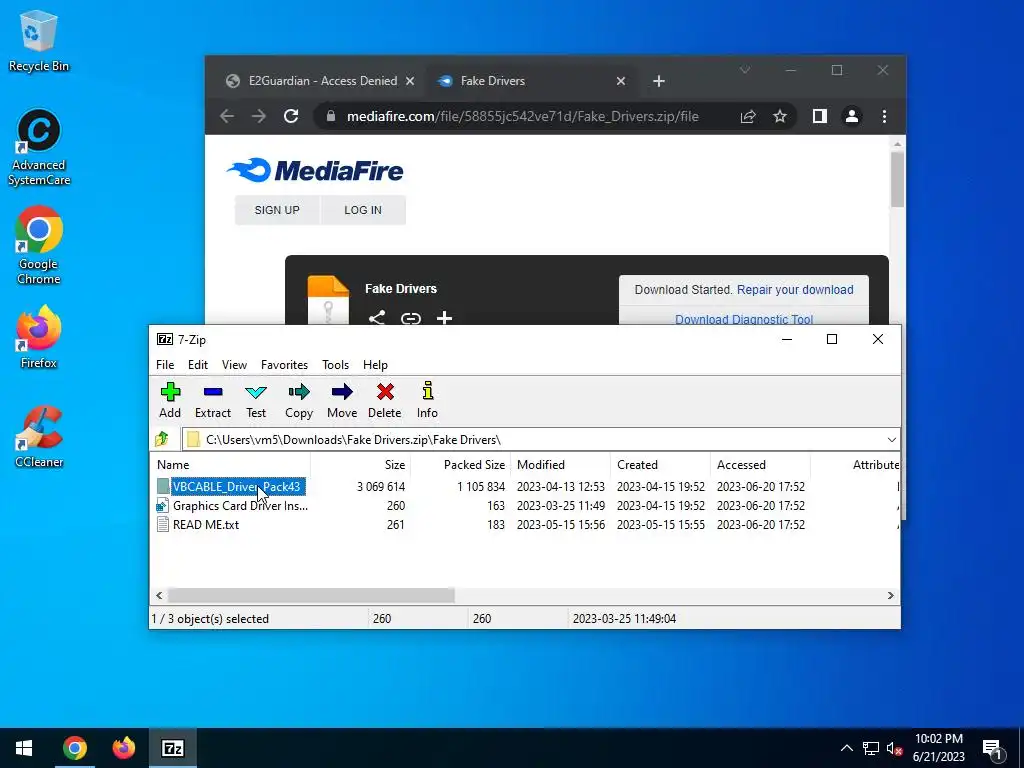Select the Google Chrome desktop shortcut
This screenshot has width=1024, height=768.
coord(39,246)
